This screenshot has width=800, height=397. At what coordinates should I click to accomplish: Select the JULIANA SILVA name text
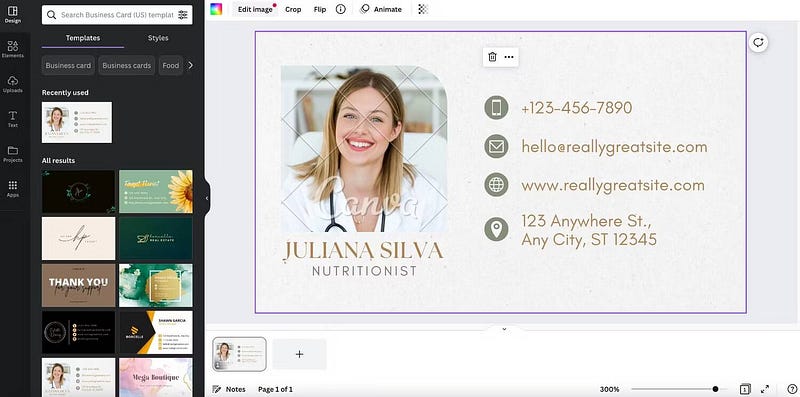point(363,252)
